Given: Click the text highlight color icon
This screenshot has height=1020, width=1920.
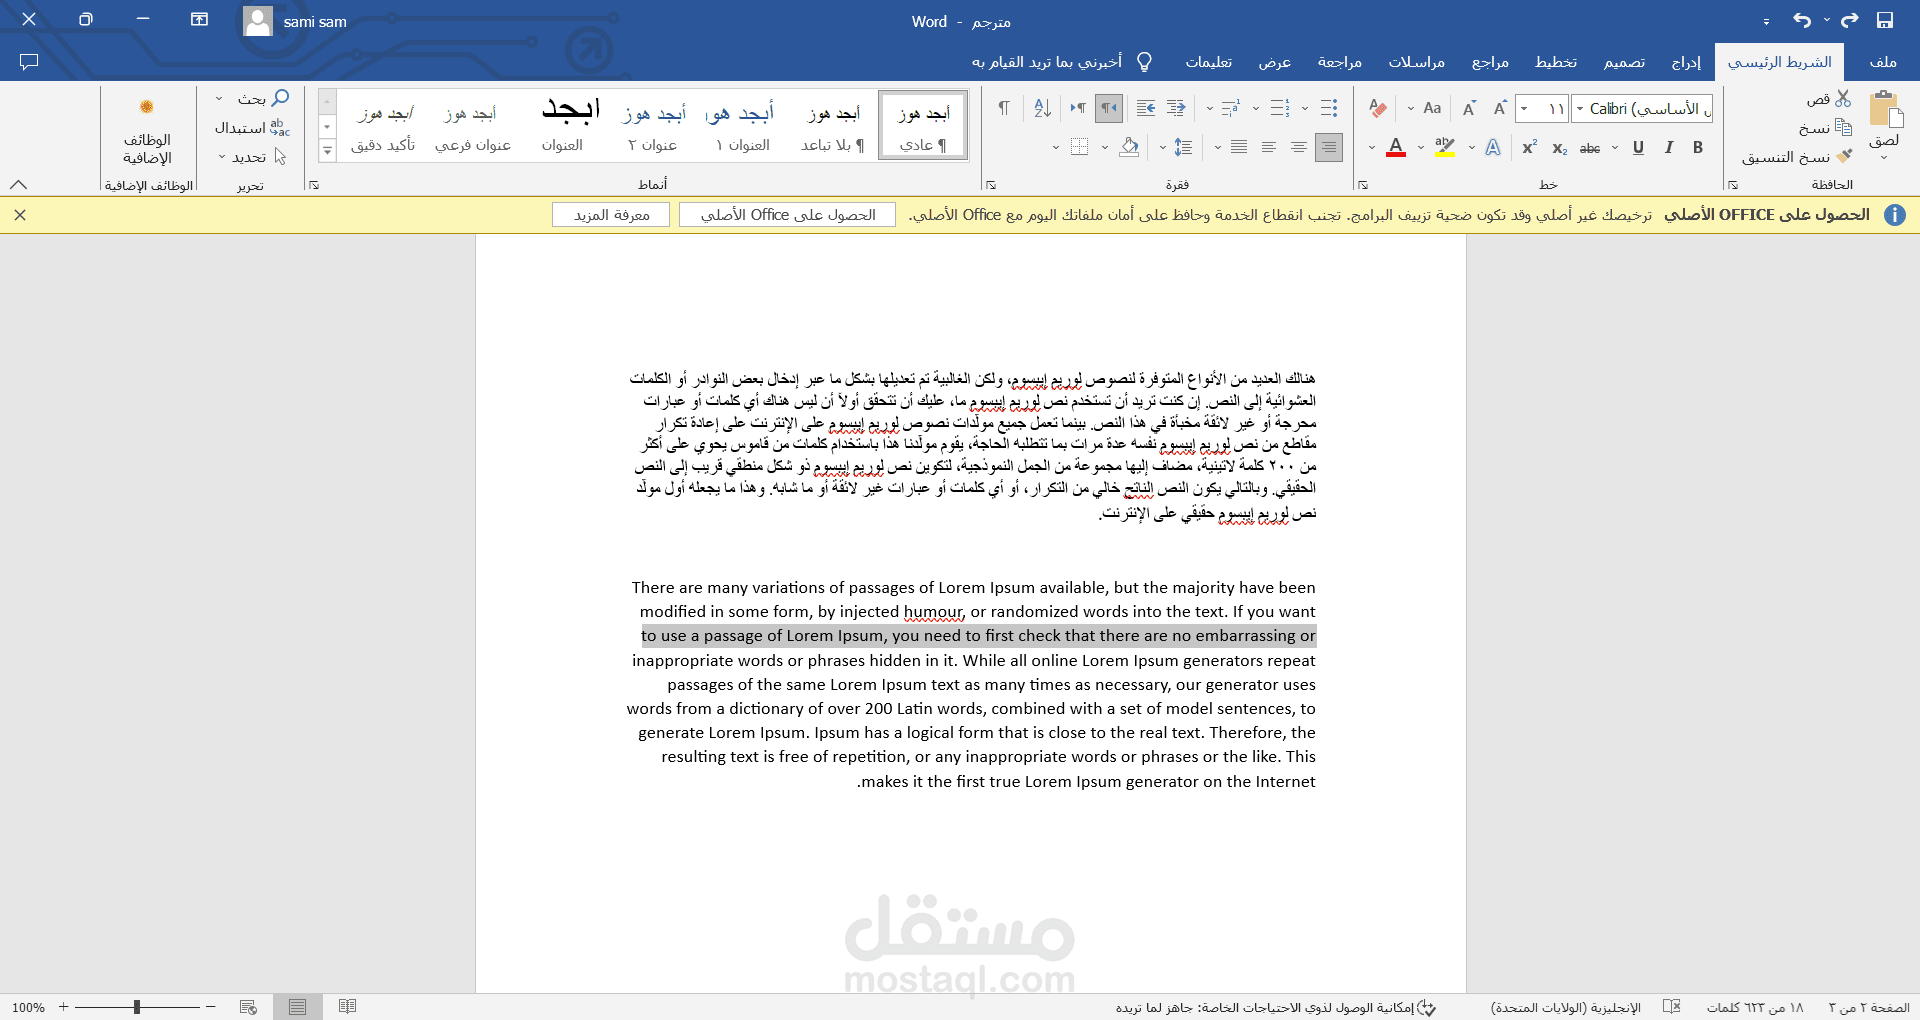Looking at the screenshot, I should pyautogui.click(x=1445, y=147).
